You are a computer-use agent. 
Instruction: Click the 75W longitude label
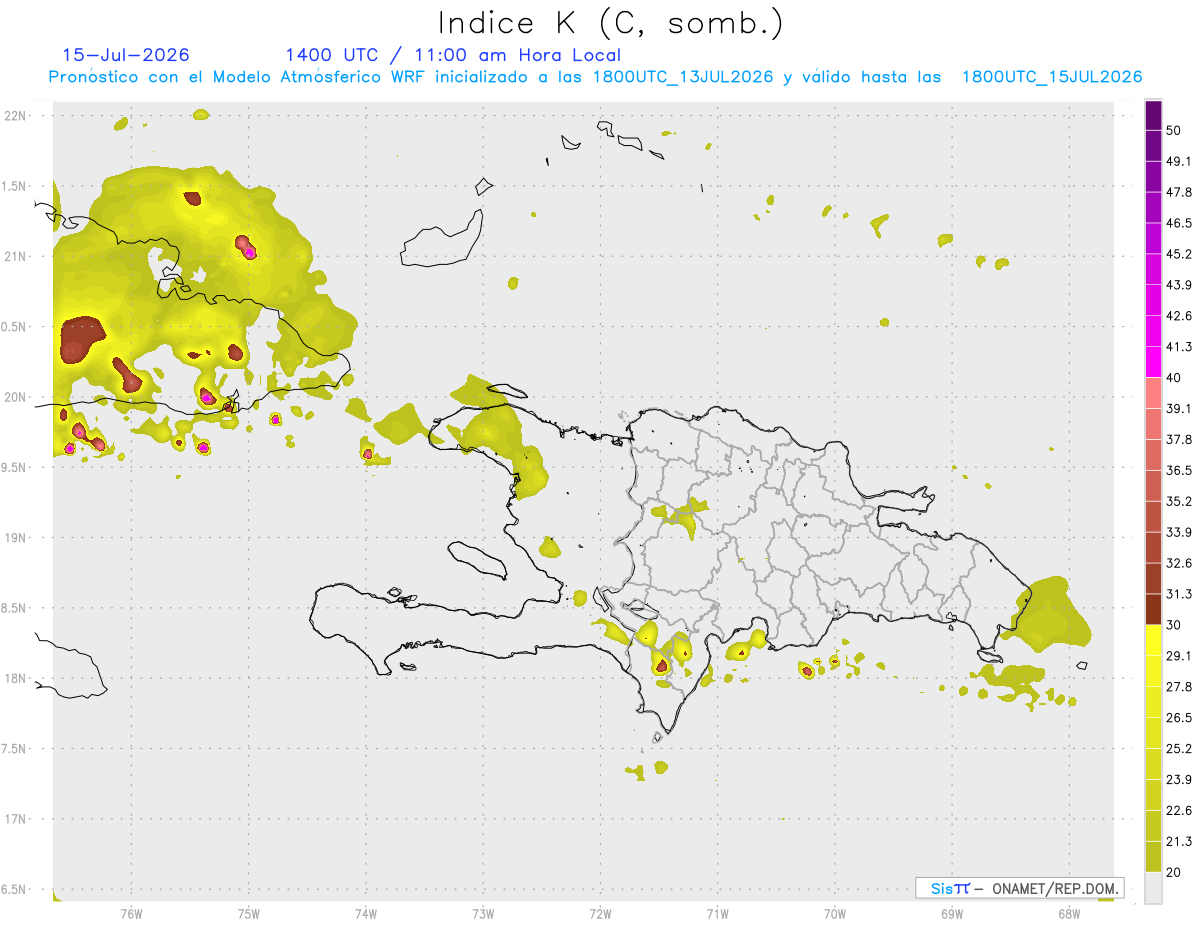click(x=248, y=914)
